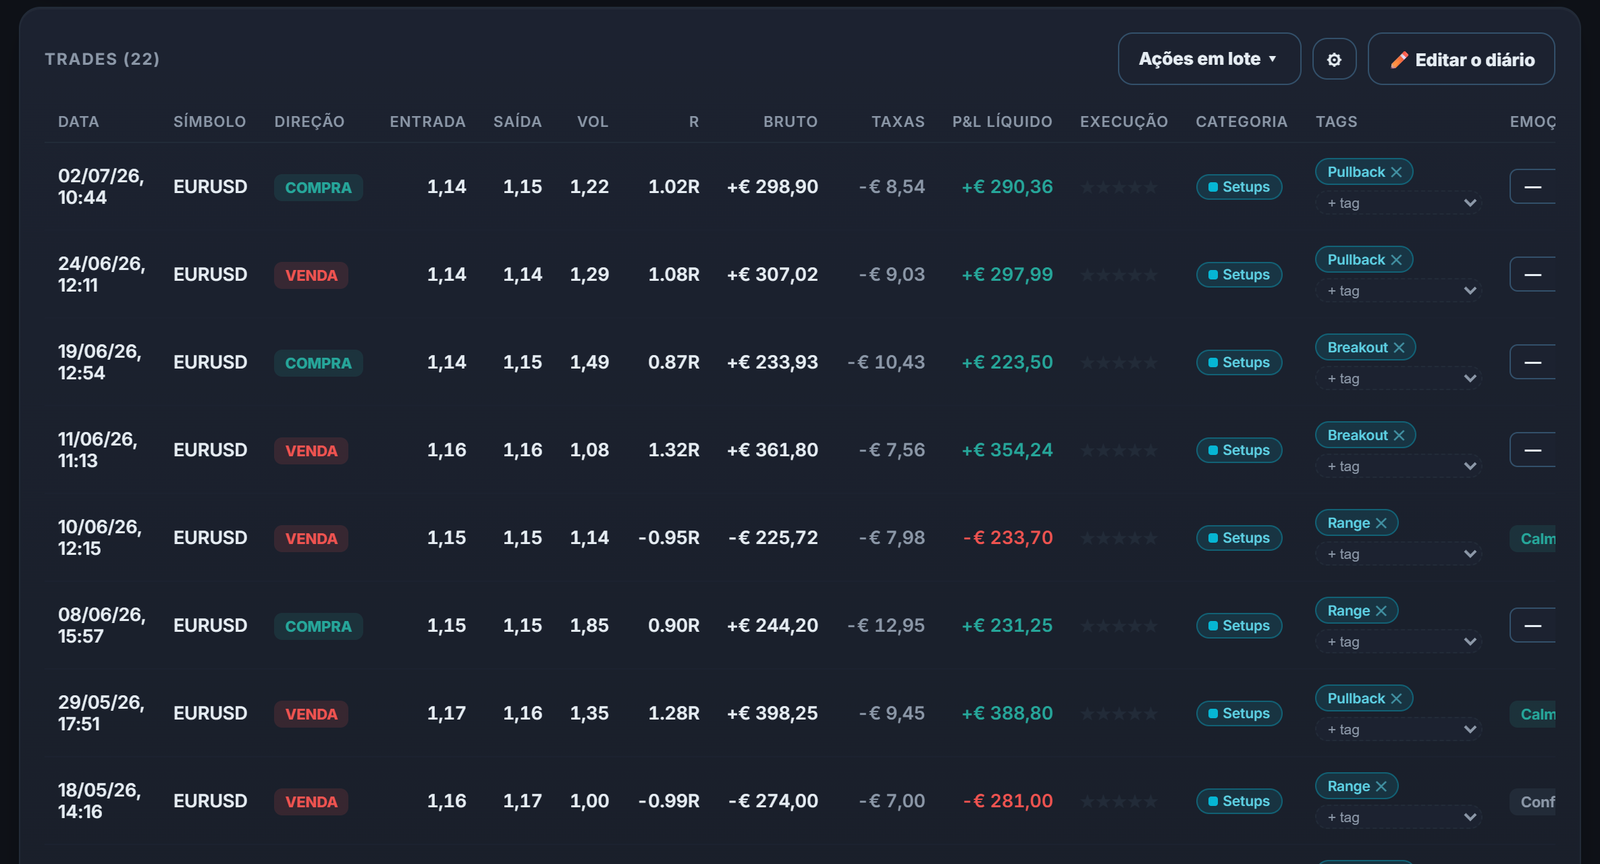Viewport: 1600px width, 864px height.
Task: Click COMPRA badge on 02/07/26 trade
Action: tap(318, 188)
